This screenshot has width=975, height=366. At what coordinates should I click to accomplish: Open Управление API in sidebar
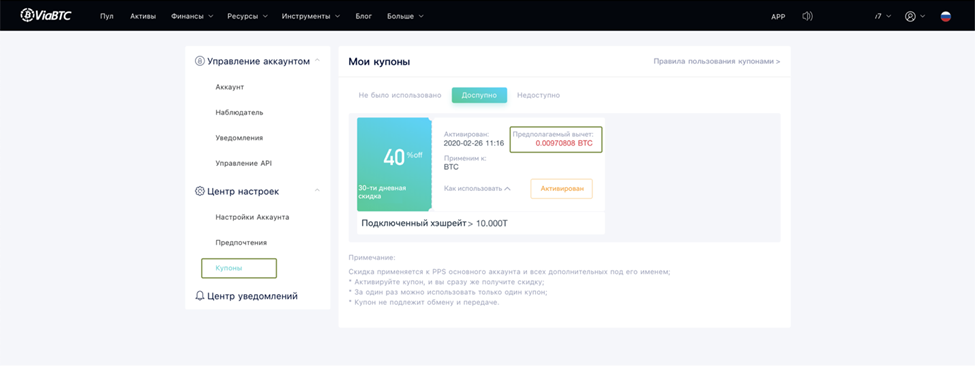(243, 163)
